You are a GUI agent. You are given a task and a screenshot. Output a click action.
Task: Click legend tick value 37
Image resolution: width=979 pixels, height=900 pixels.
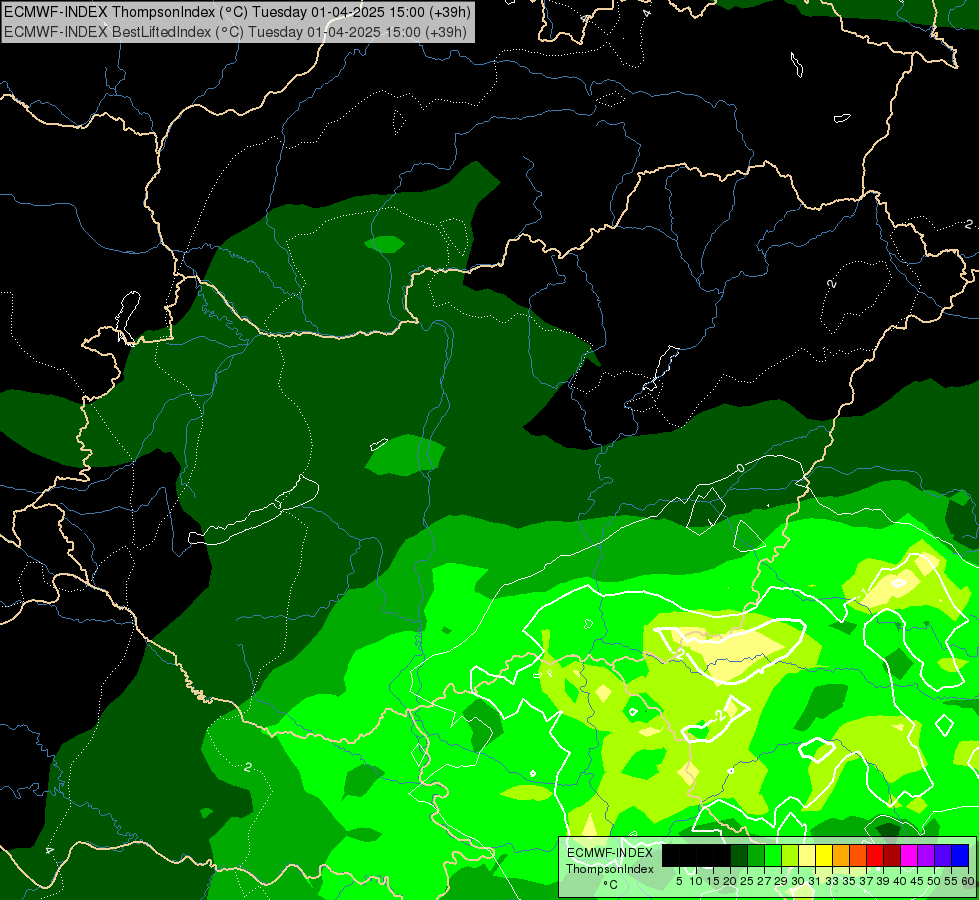[866, 881]
